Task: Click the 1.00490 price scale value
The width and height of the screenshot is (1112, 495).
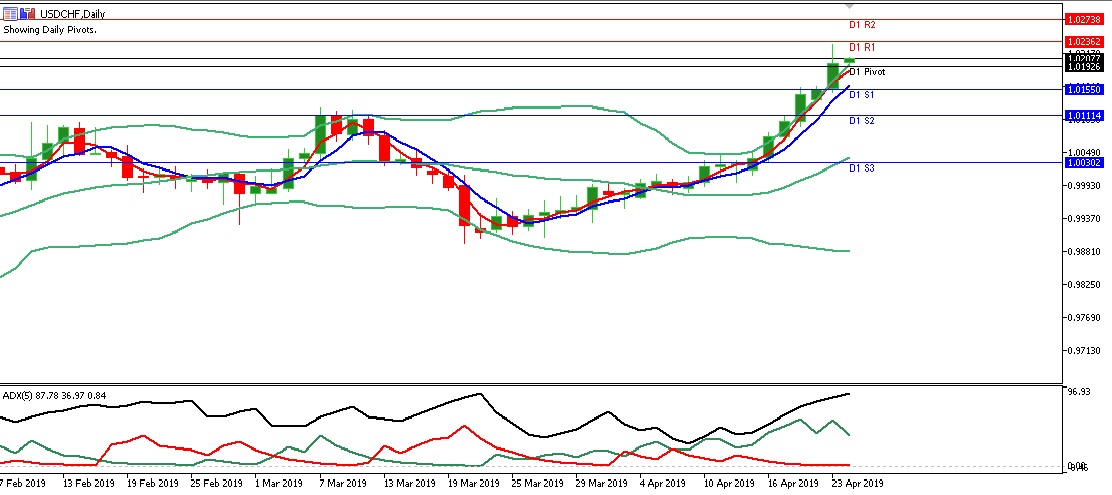Action: tap(1083, 152)
